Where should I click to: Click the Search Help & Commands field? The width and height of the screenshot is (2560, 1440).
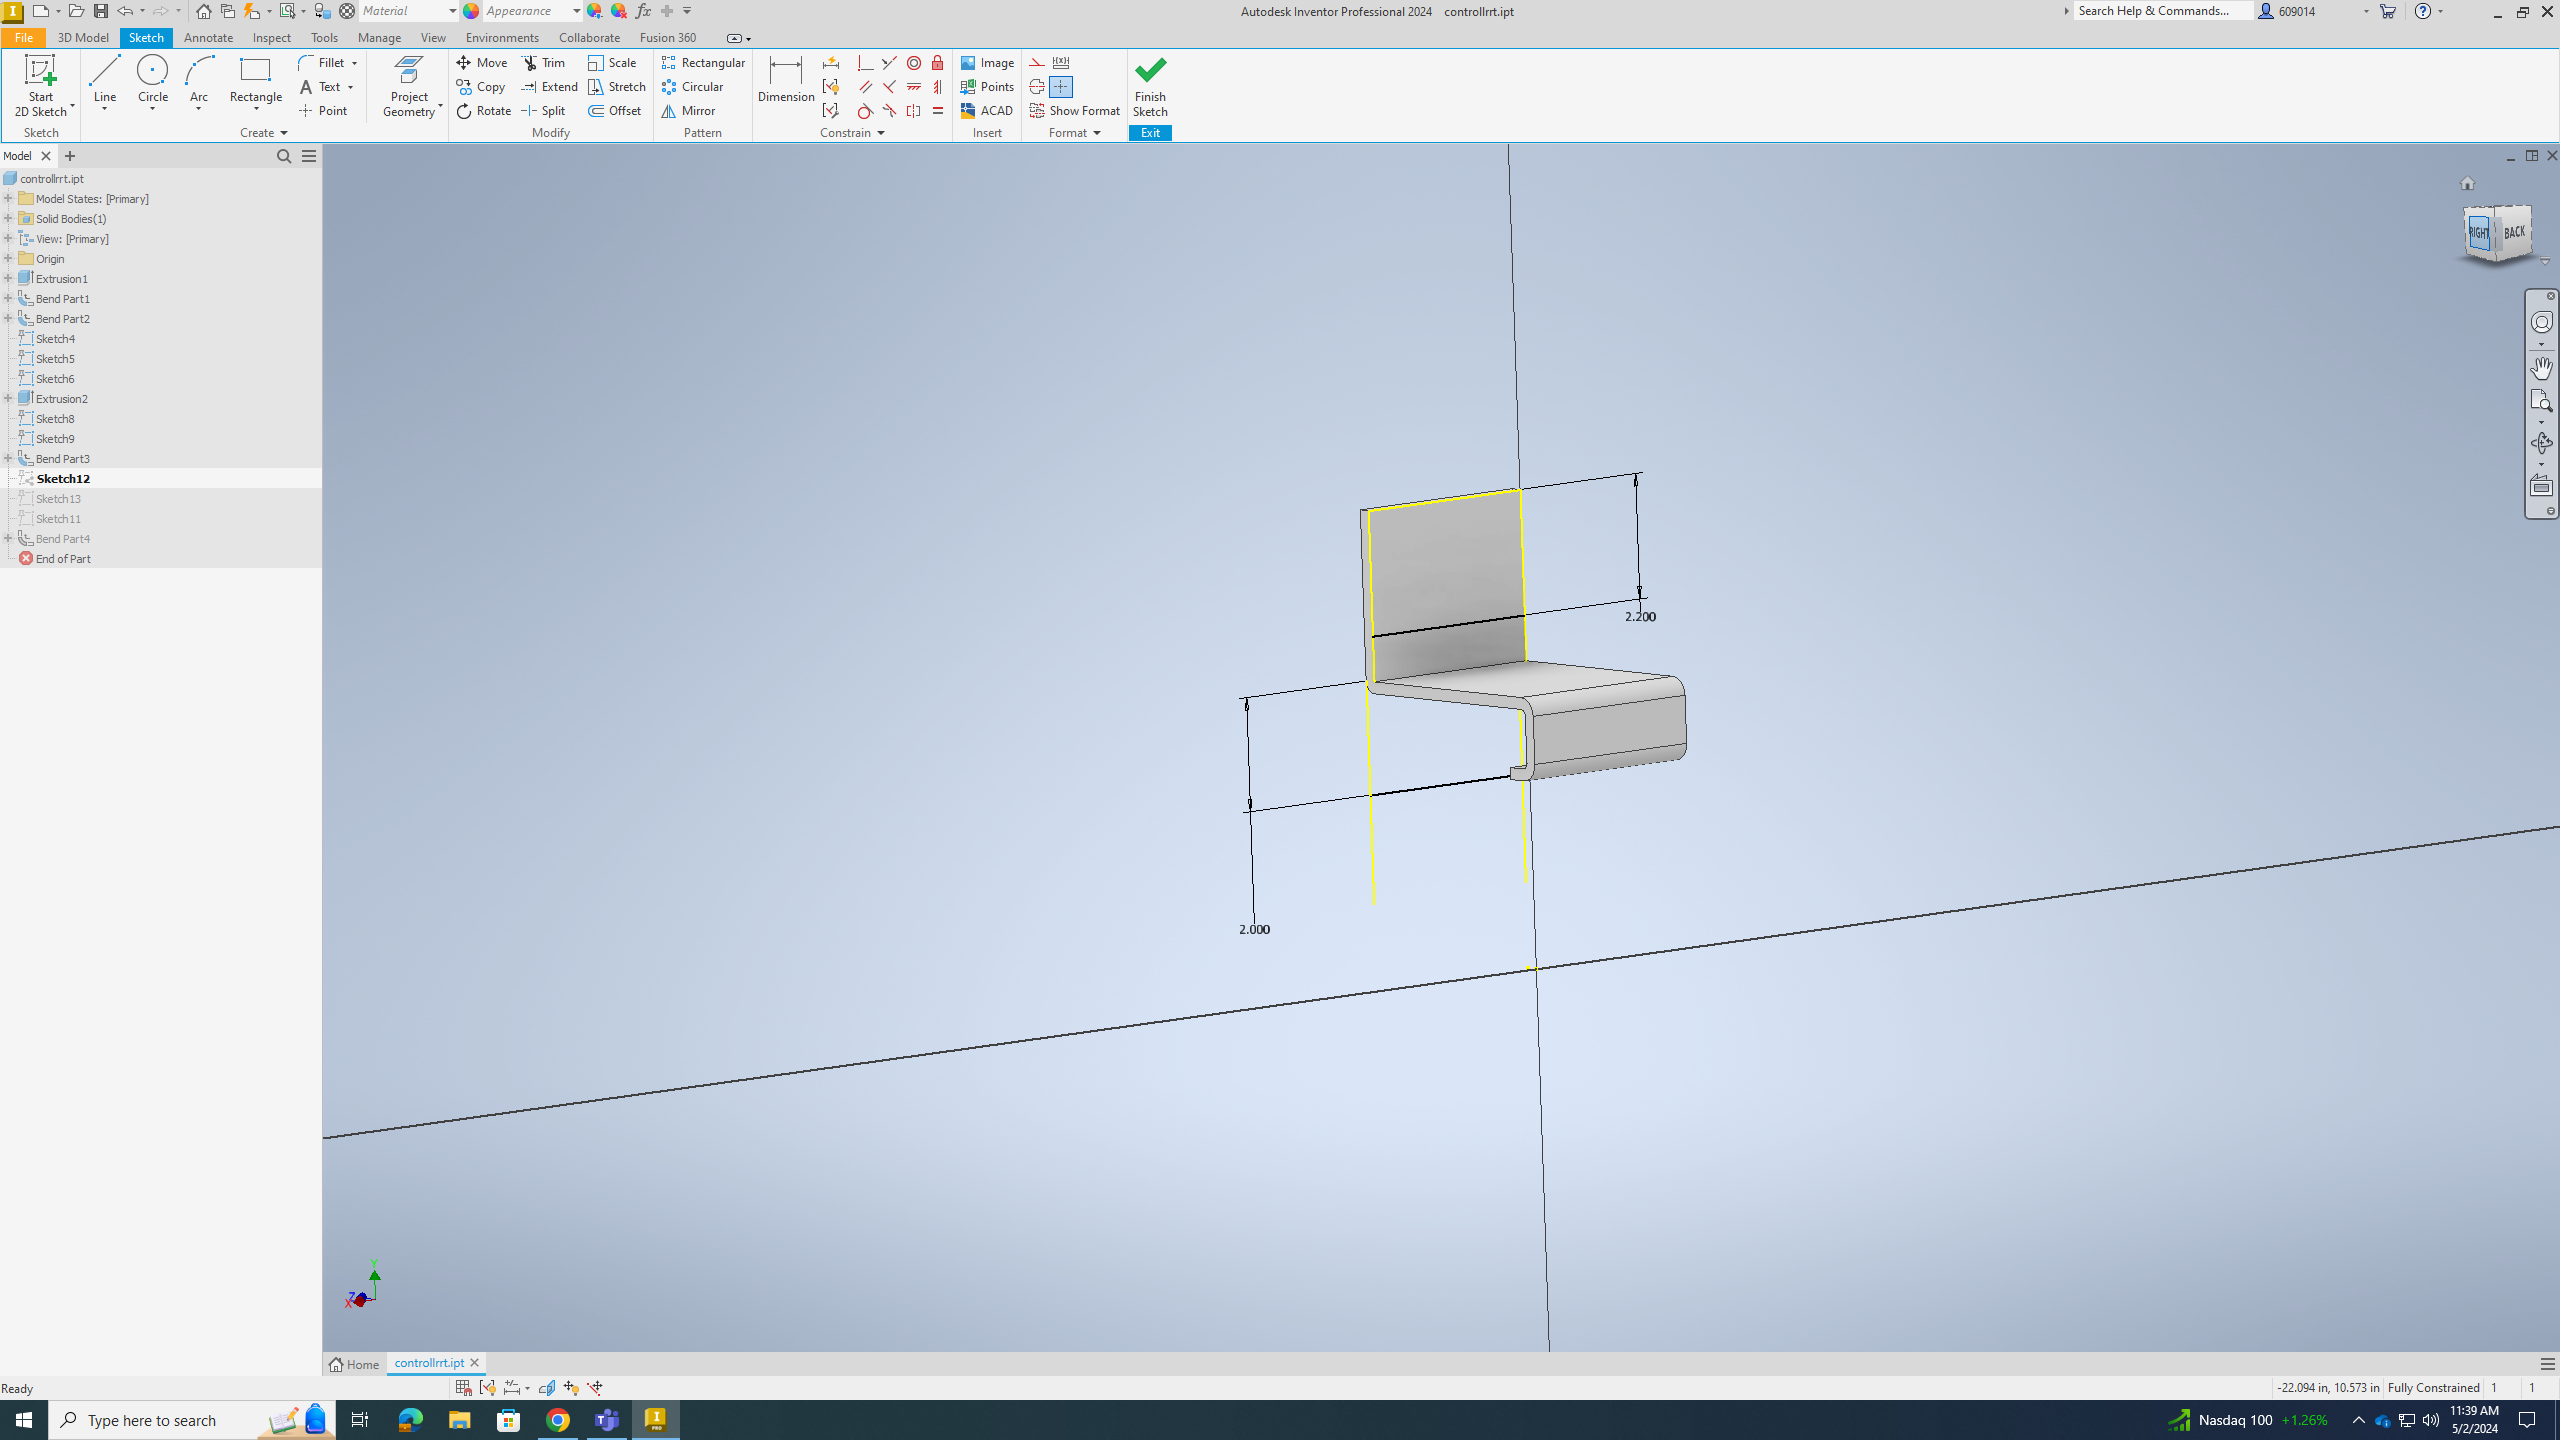click(x=2163, y=11)
